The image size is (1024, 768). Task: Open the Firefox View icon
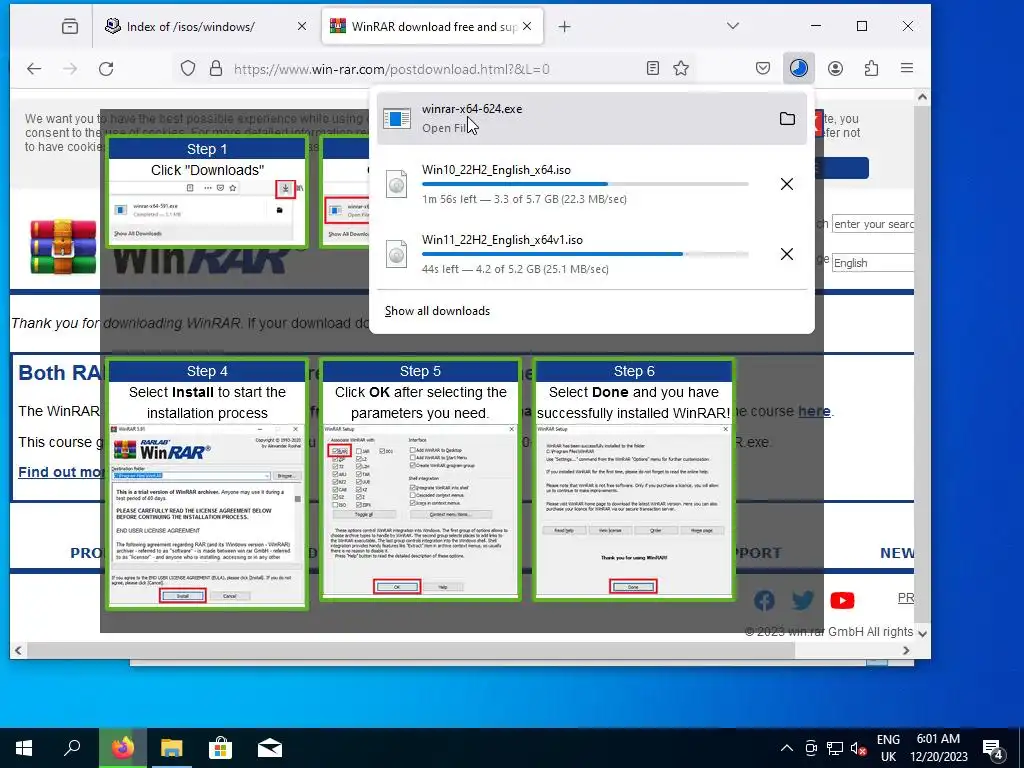(x=70, y=26)
